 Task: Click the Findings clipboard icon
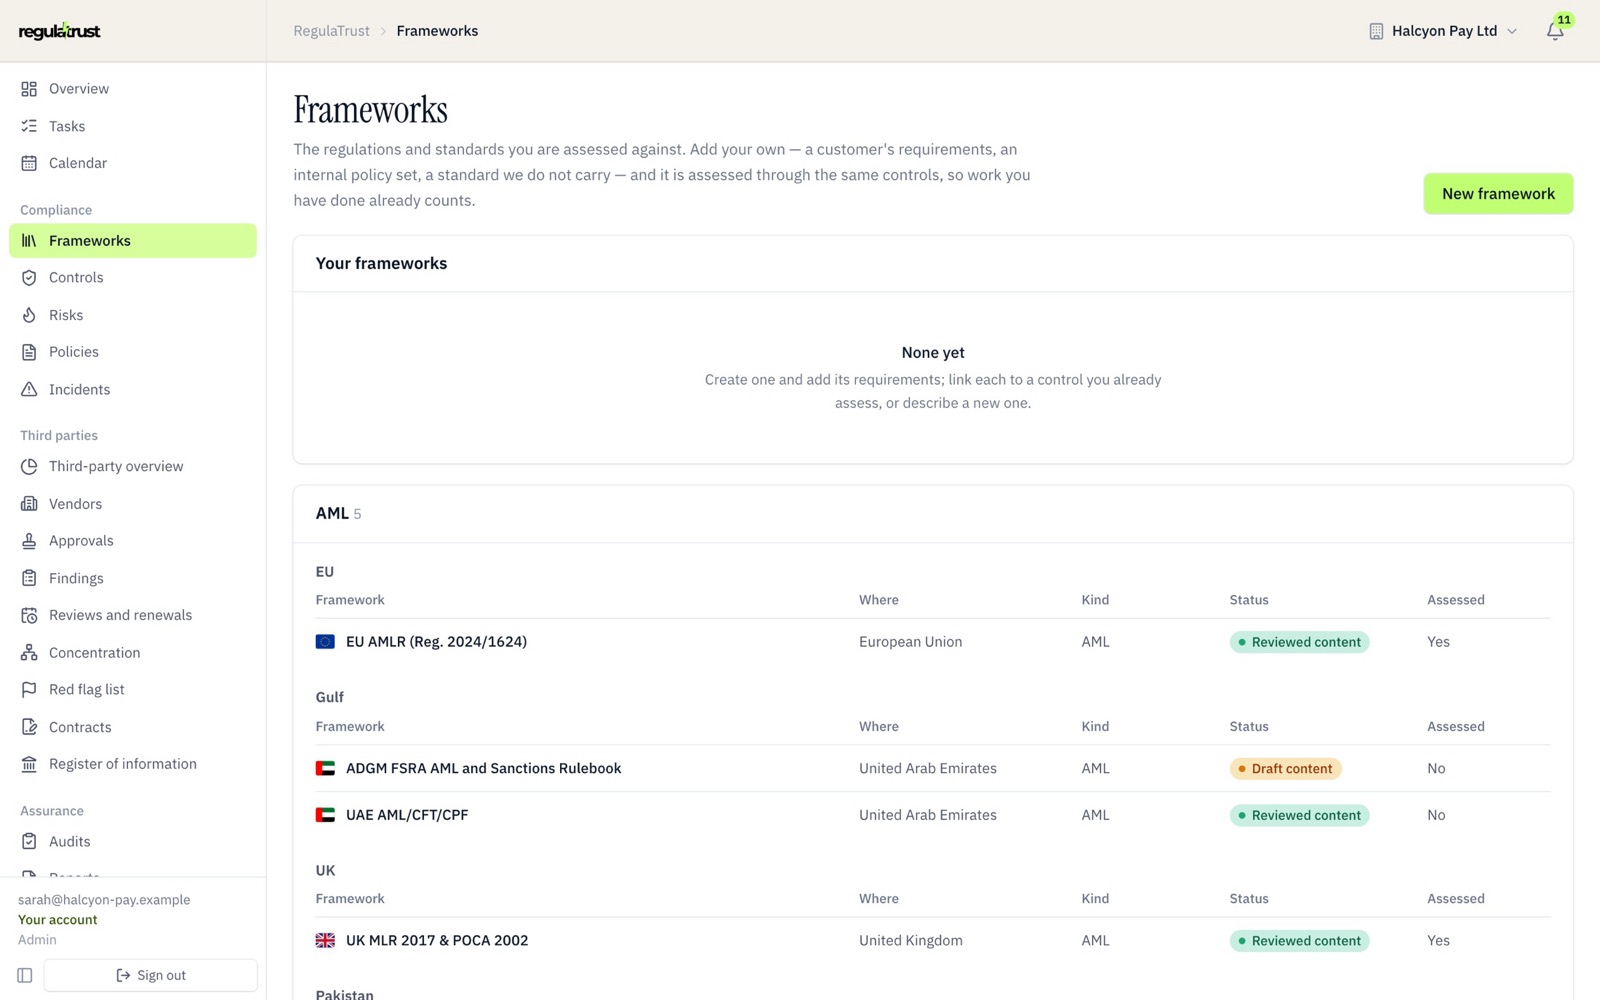pyautogui.click(x=29, y=578)
